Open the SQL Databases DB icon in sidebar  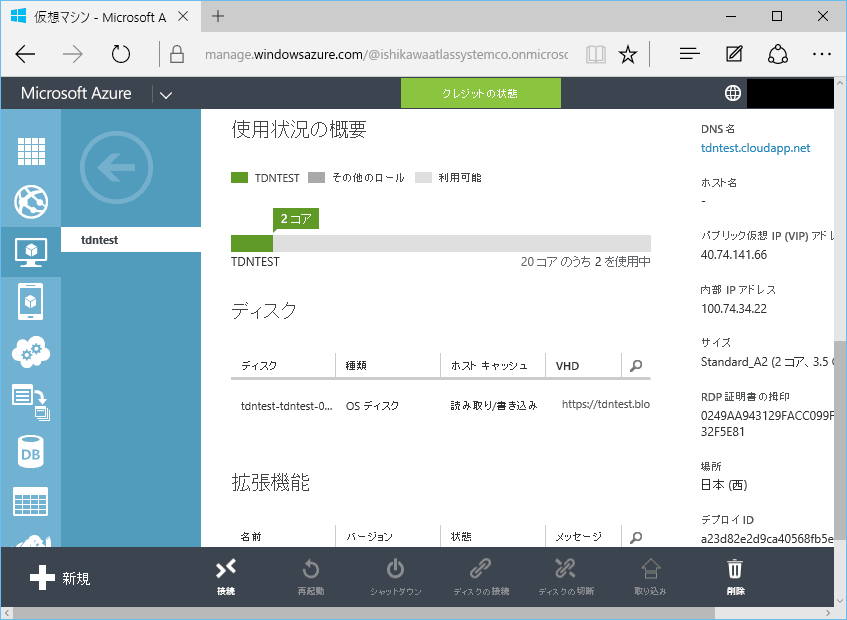[31, 452]
